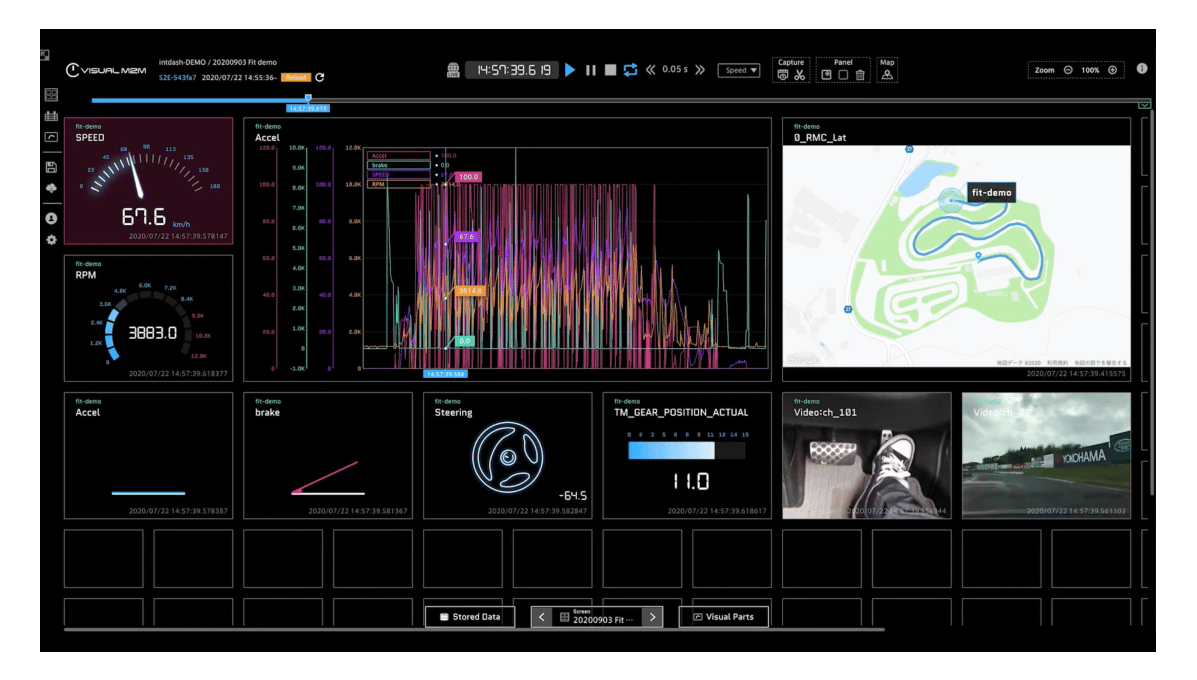Click the orange Reload button

(295, 78)
